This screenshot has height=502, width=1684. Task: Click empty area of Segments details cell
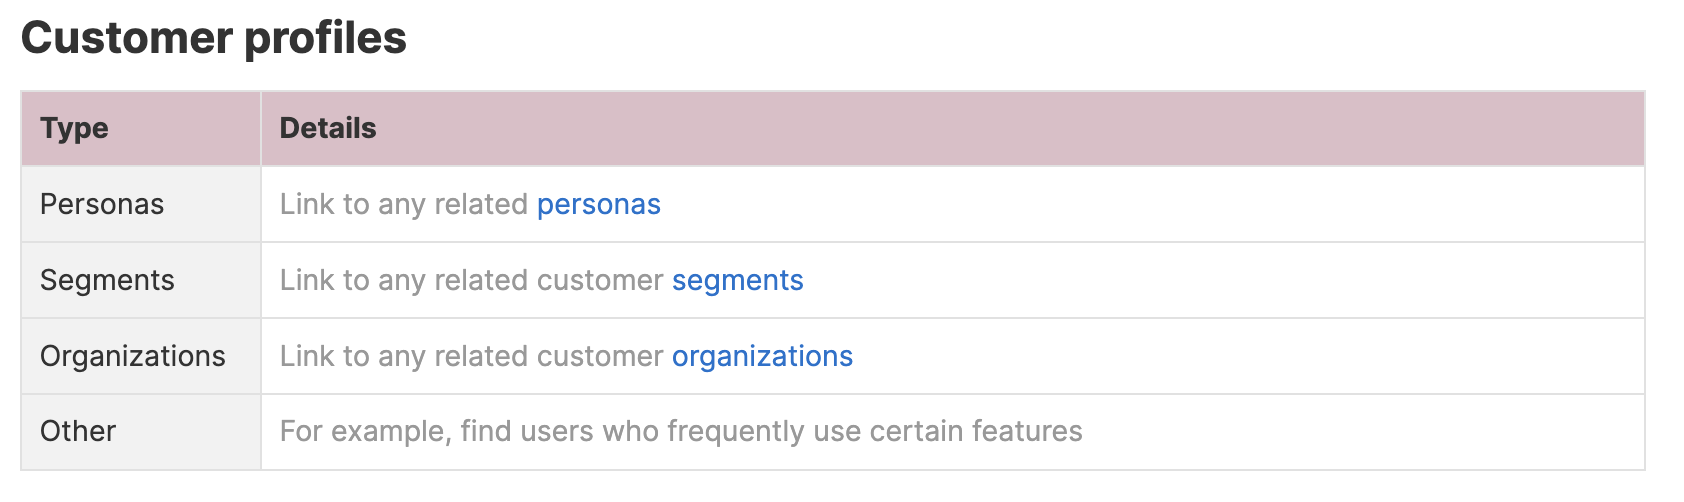(1220, 280)
